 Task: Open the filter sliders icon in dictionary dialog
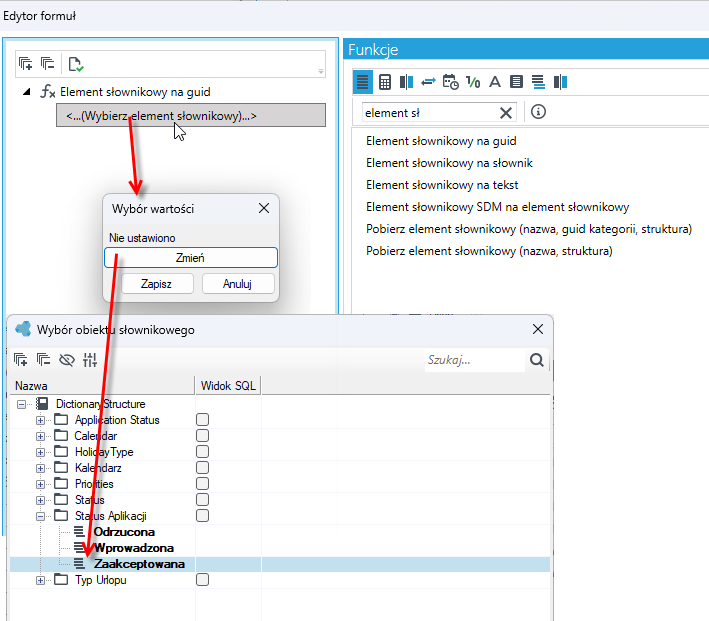(x=90, y=360)
